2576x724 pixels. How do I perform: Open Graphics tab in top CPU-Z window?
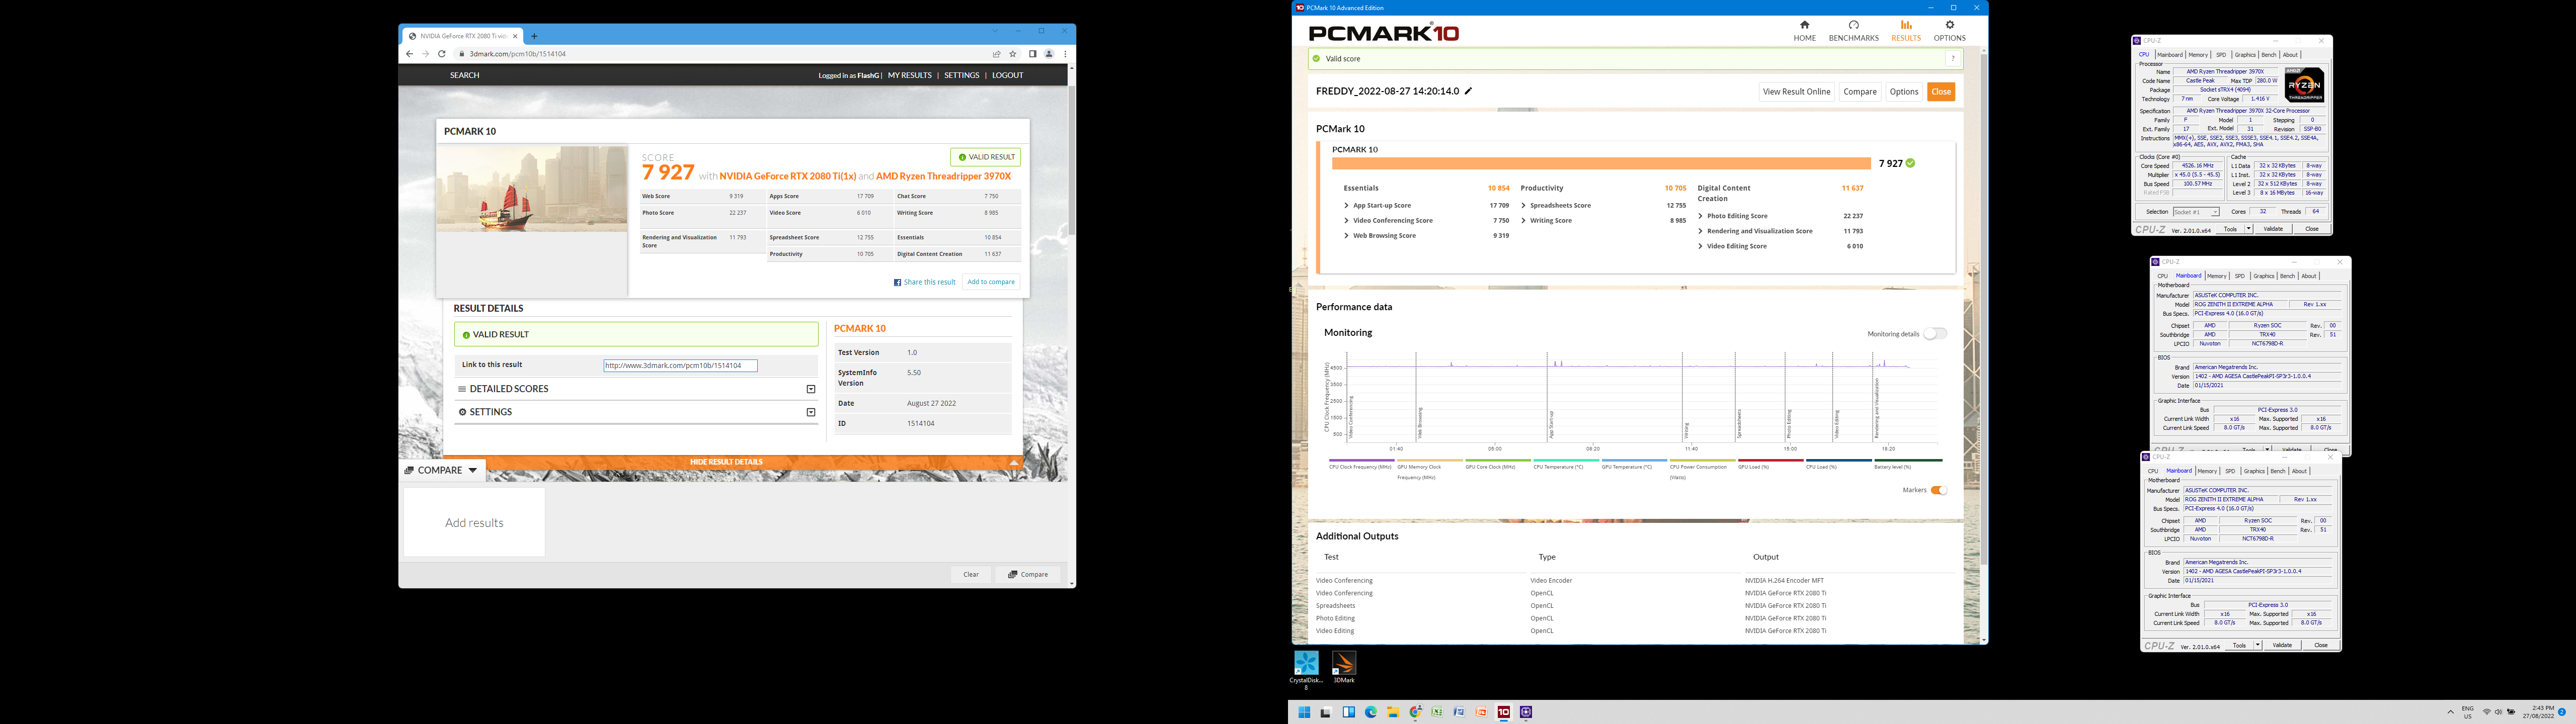point(2245,55)
